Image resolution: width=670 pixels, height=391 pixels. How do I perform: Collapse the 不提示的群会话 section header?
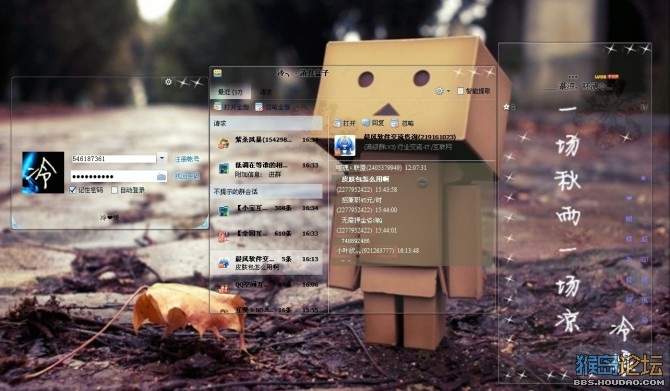pos(267,191)
